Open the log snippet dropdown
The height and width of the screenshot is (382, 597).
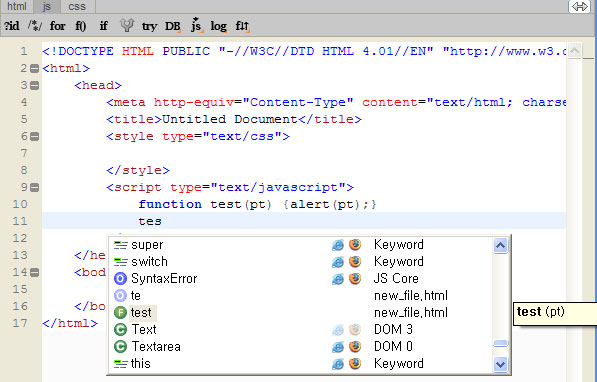(219, 26)
